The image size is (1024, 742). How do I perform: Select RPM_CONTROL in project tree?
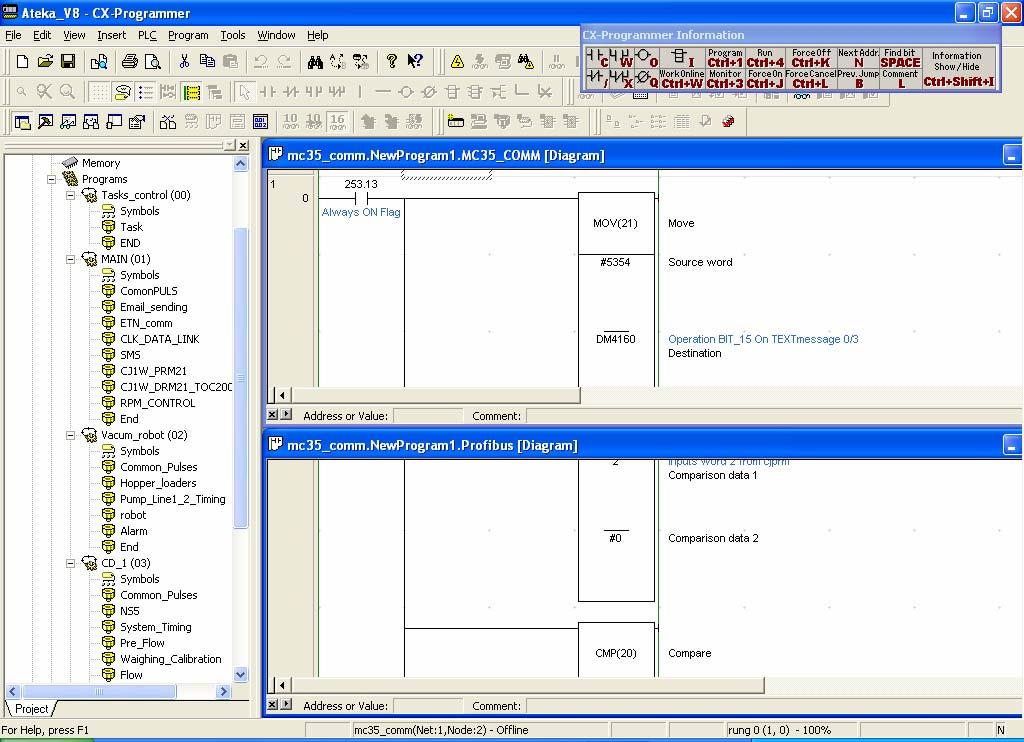click(157, 403)
